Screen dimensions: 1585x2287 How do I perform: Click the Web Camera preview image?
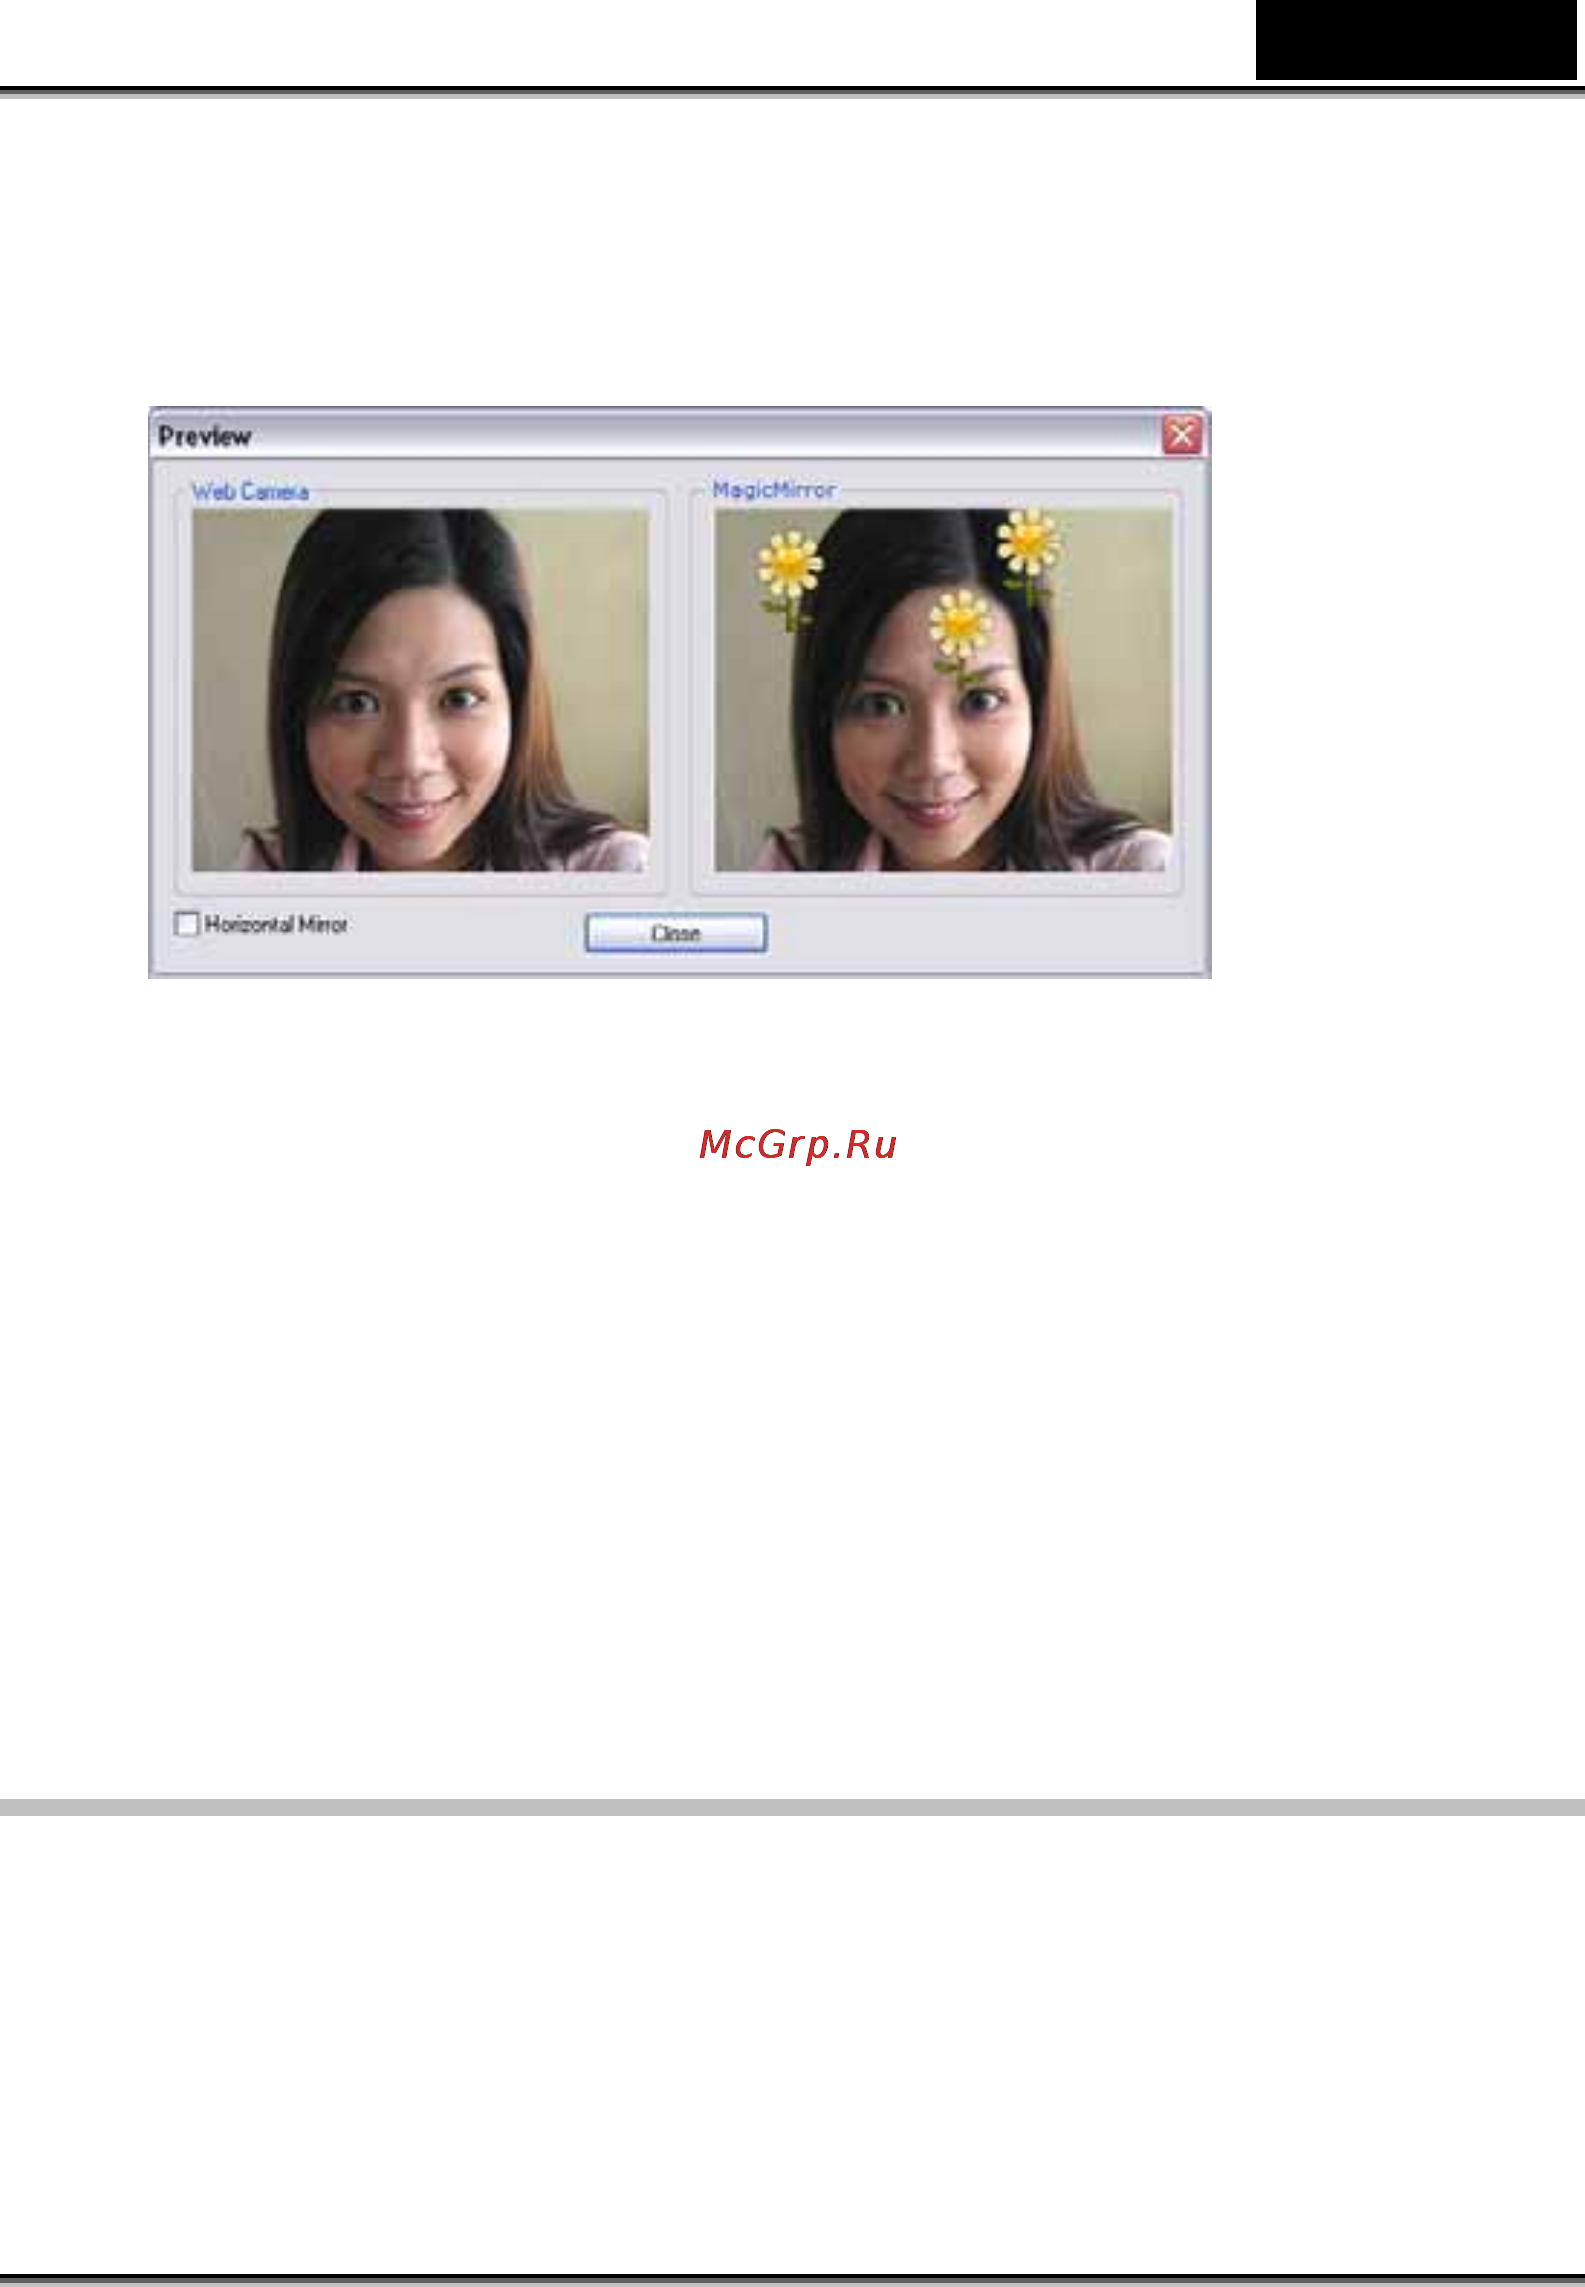(x=420, y=690)
